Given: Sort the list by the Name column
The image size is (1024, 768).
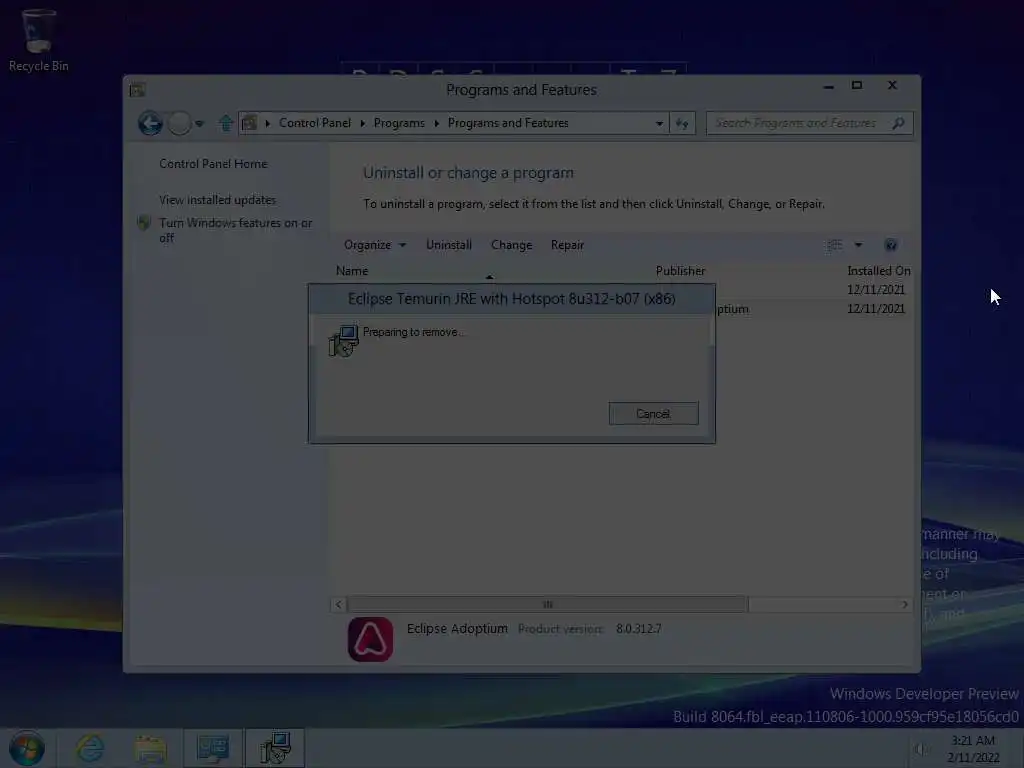Looking at the screenshot, I should pos(352,270).
